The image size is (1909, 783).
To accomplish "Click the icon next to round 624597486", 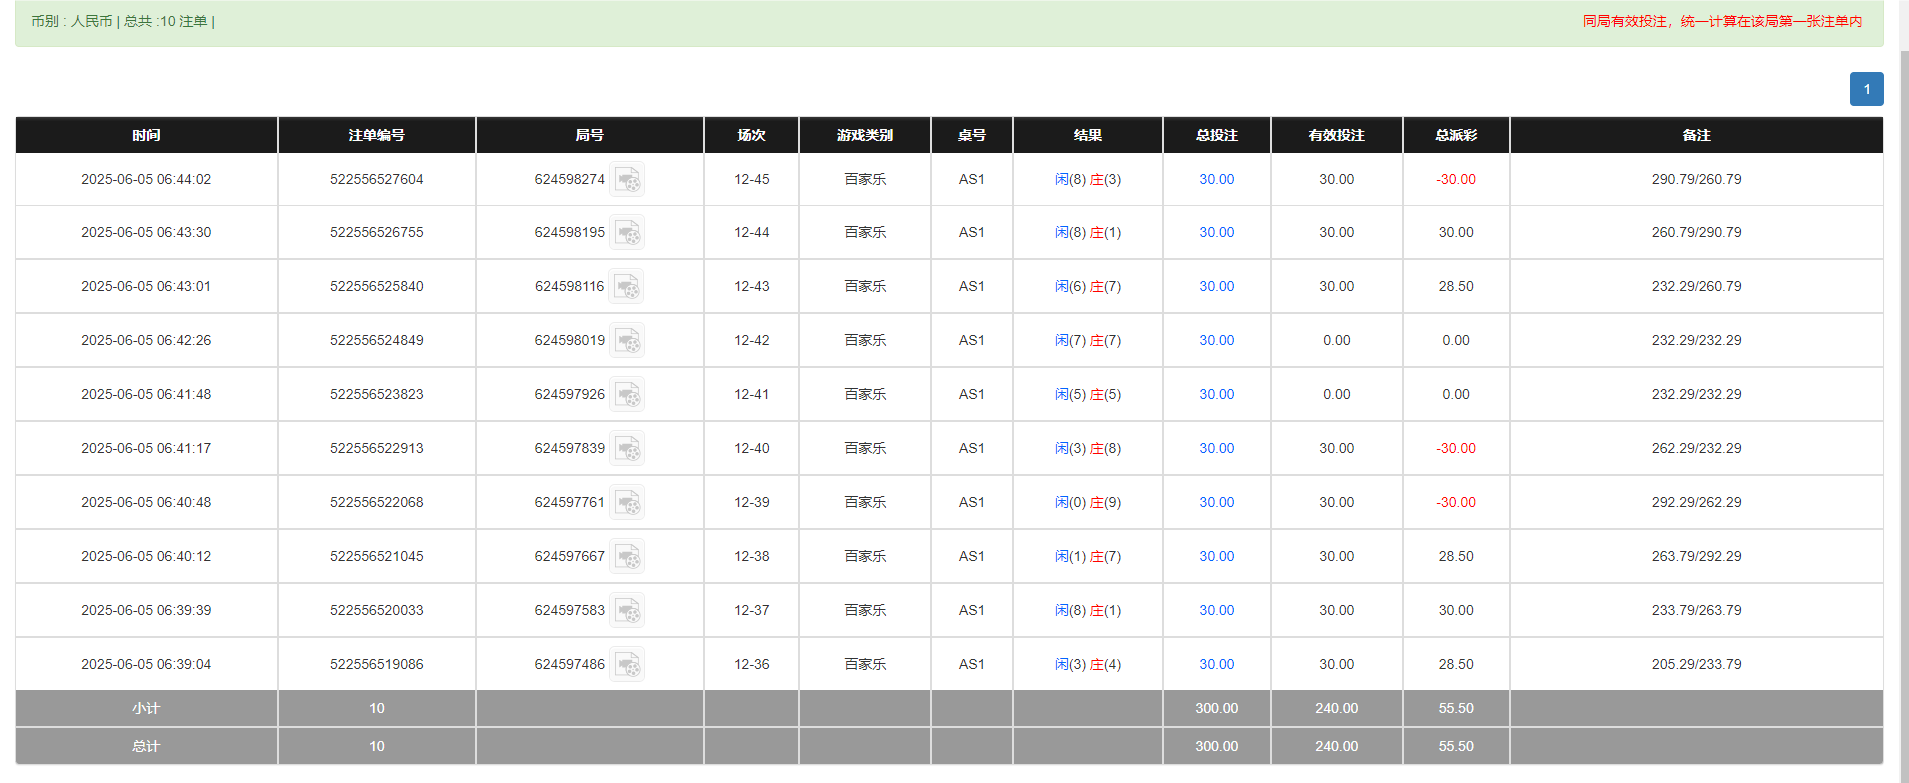I will coord(627,665).
